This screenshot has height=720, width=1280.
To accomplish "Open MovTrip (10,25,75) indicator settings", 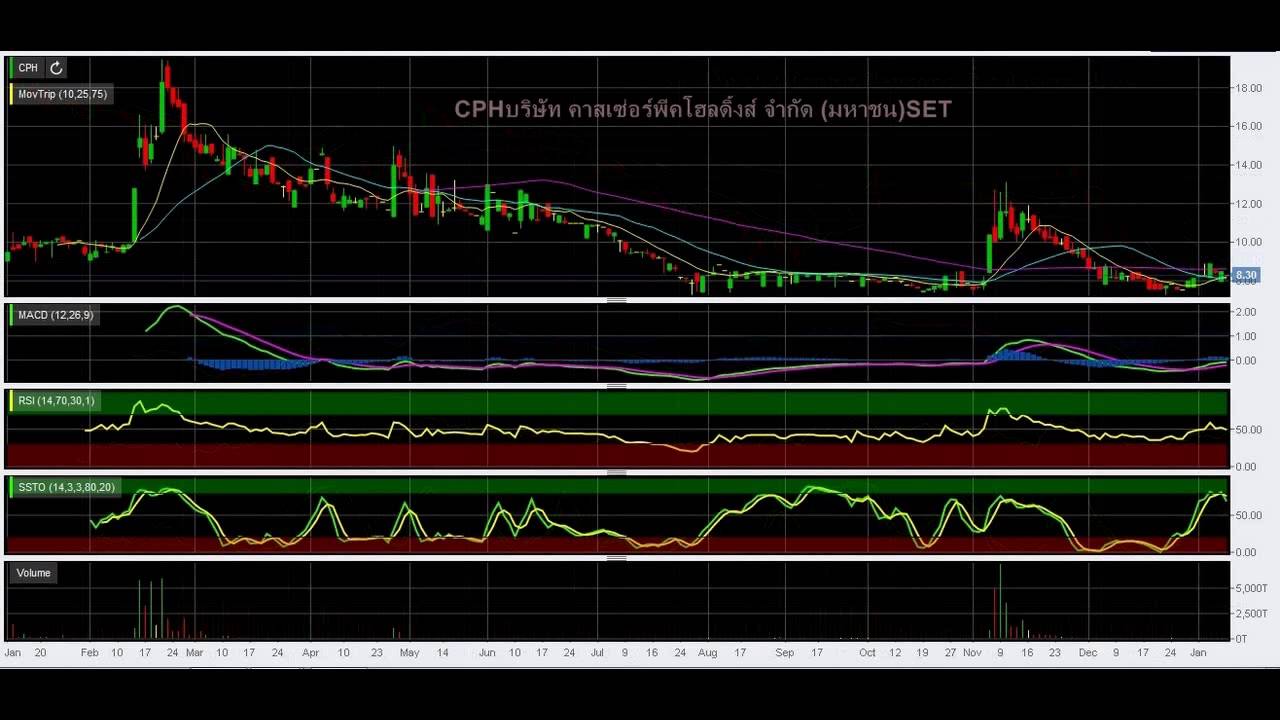I will tap(62, 94).
